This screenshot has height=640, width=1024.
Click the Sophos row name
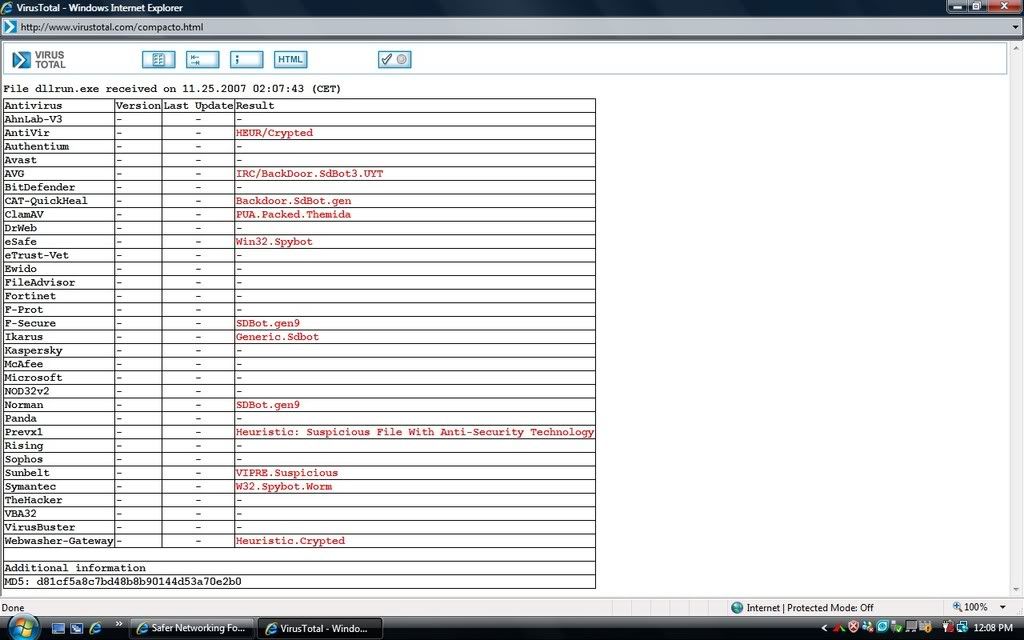pyautogui.click(x=24, y=459)
